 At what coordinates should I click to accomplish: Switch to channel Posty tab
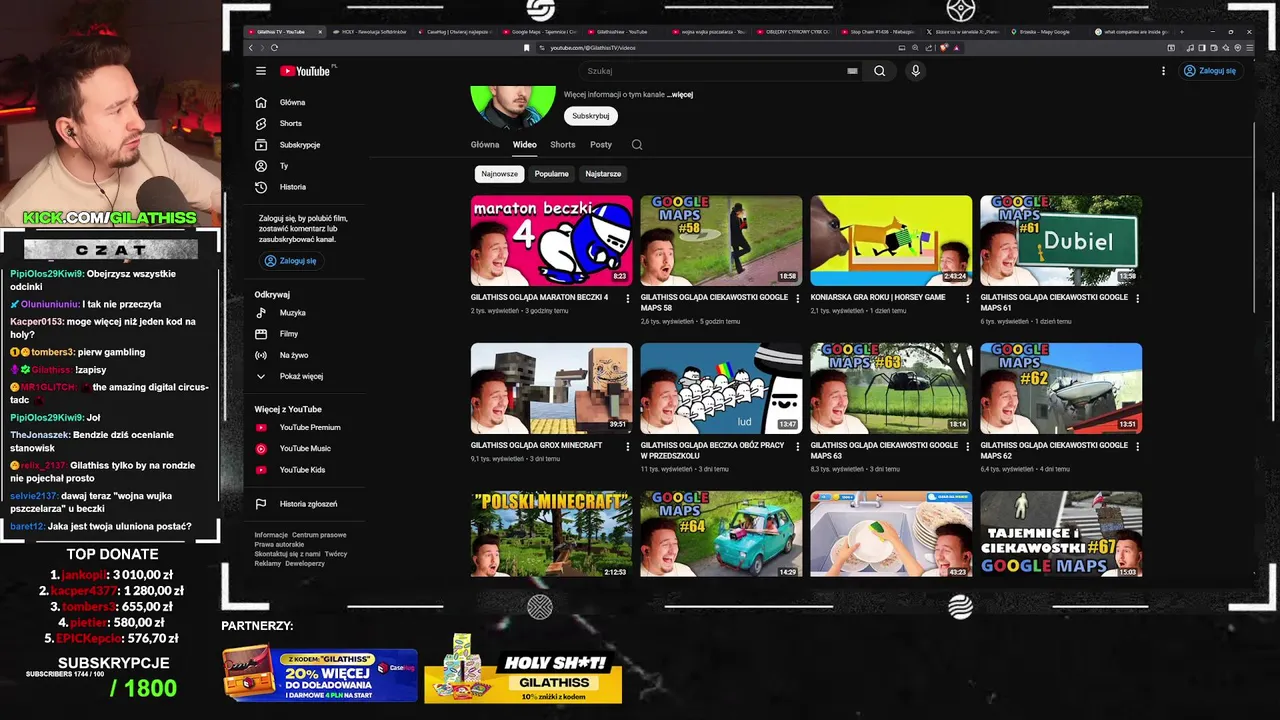tap(601, 145)
